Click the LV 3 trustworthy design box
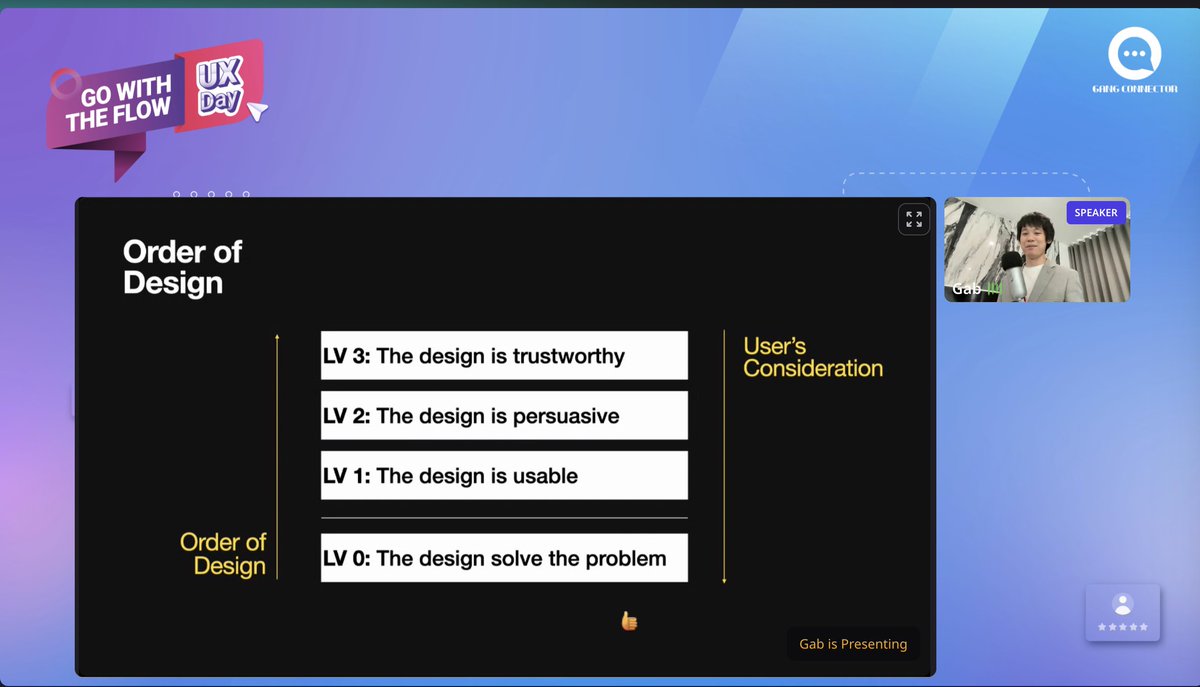 [503, 355]
